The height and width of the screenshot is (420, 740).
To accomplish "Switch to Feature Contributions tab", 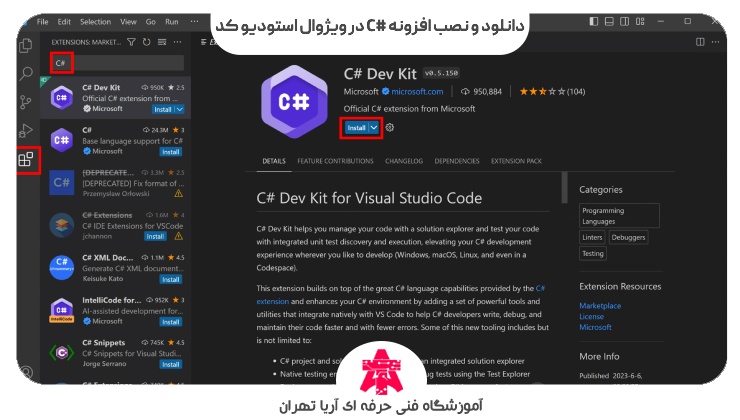I will pyautogui.click(x=335, y=161).
